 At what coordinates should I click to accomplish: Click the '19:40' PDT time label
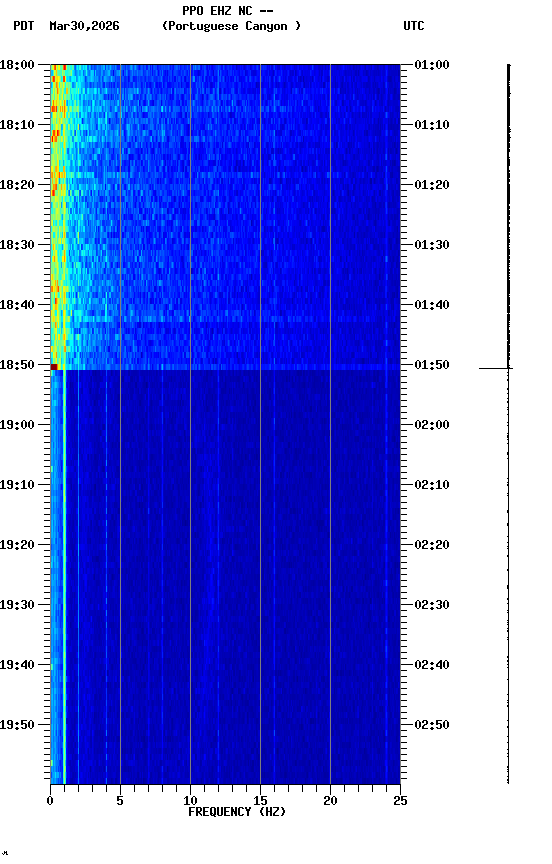(17, 665)
